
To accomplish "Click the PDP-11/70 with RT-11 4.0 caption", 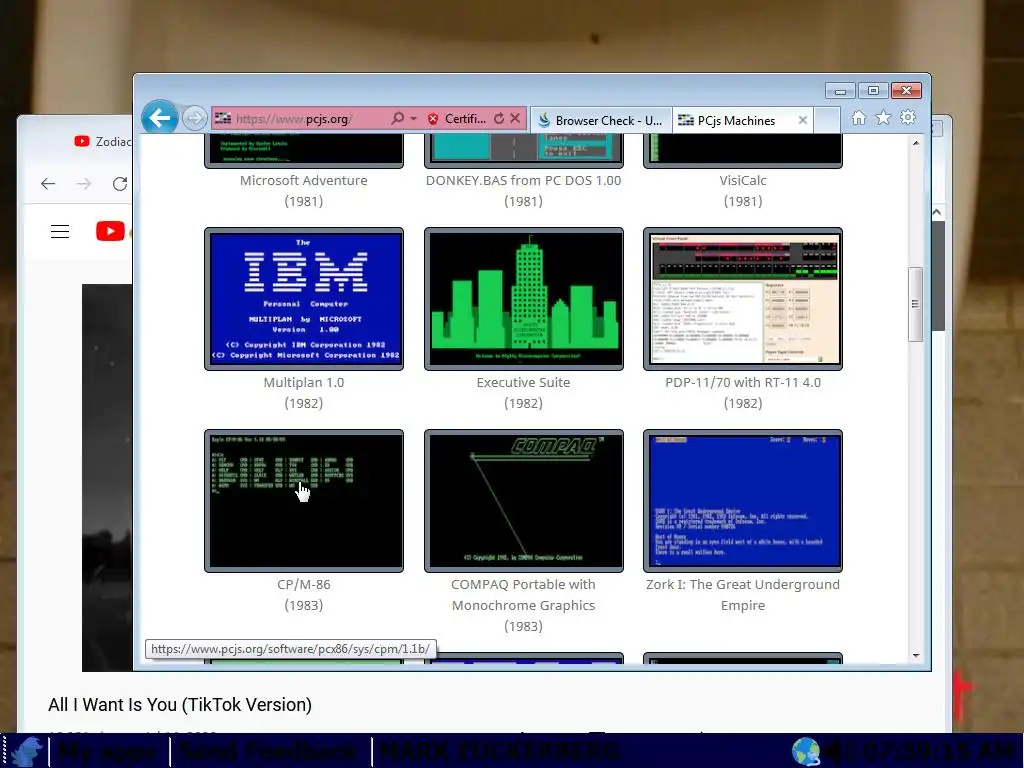I will pos(743,383).
